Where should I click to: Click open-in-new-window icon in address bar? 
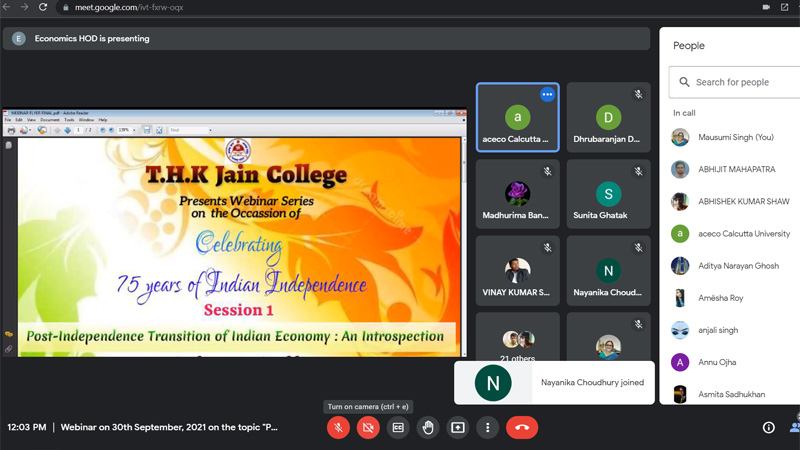pos(785,7)
